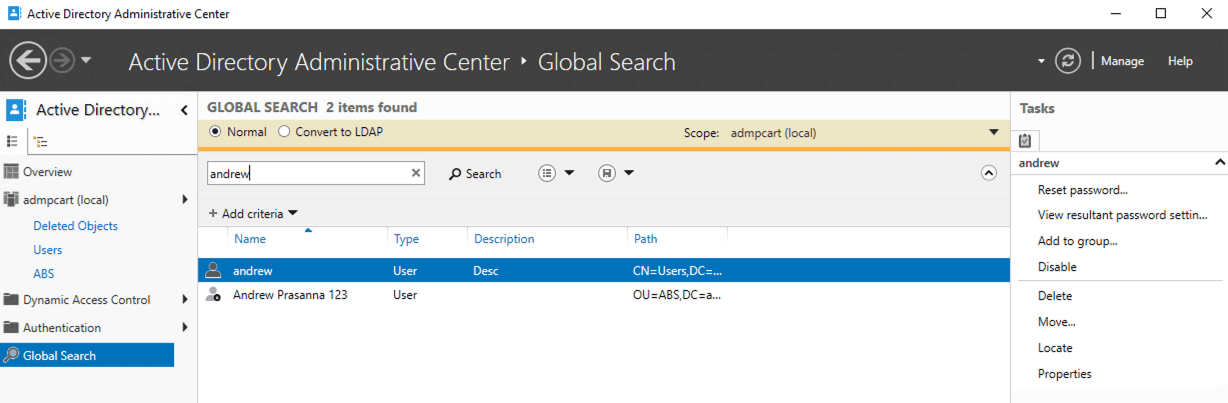Choose Locate task for andrew
The width and height of the screenshot is (1228, 403).
pos(1055,348)
